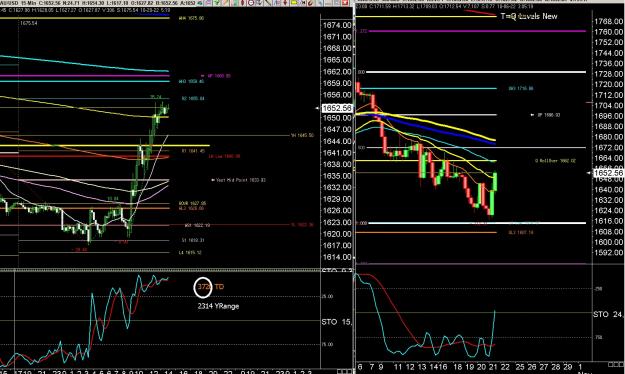Click the S1 1619.31 pivot level label
Image resolution: width=625 pixels, height=374 pixels.
[193, 240]
